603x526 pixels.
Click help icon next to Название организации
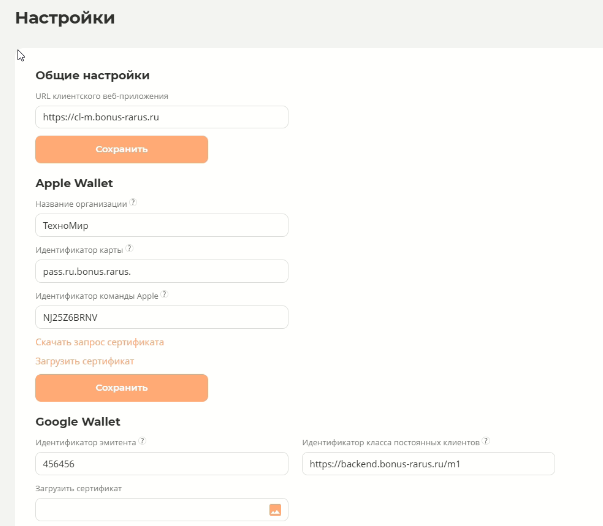click(x=133, y=202)
